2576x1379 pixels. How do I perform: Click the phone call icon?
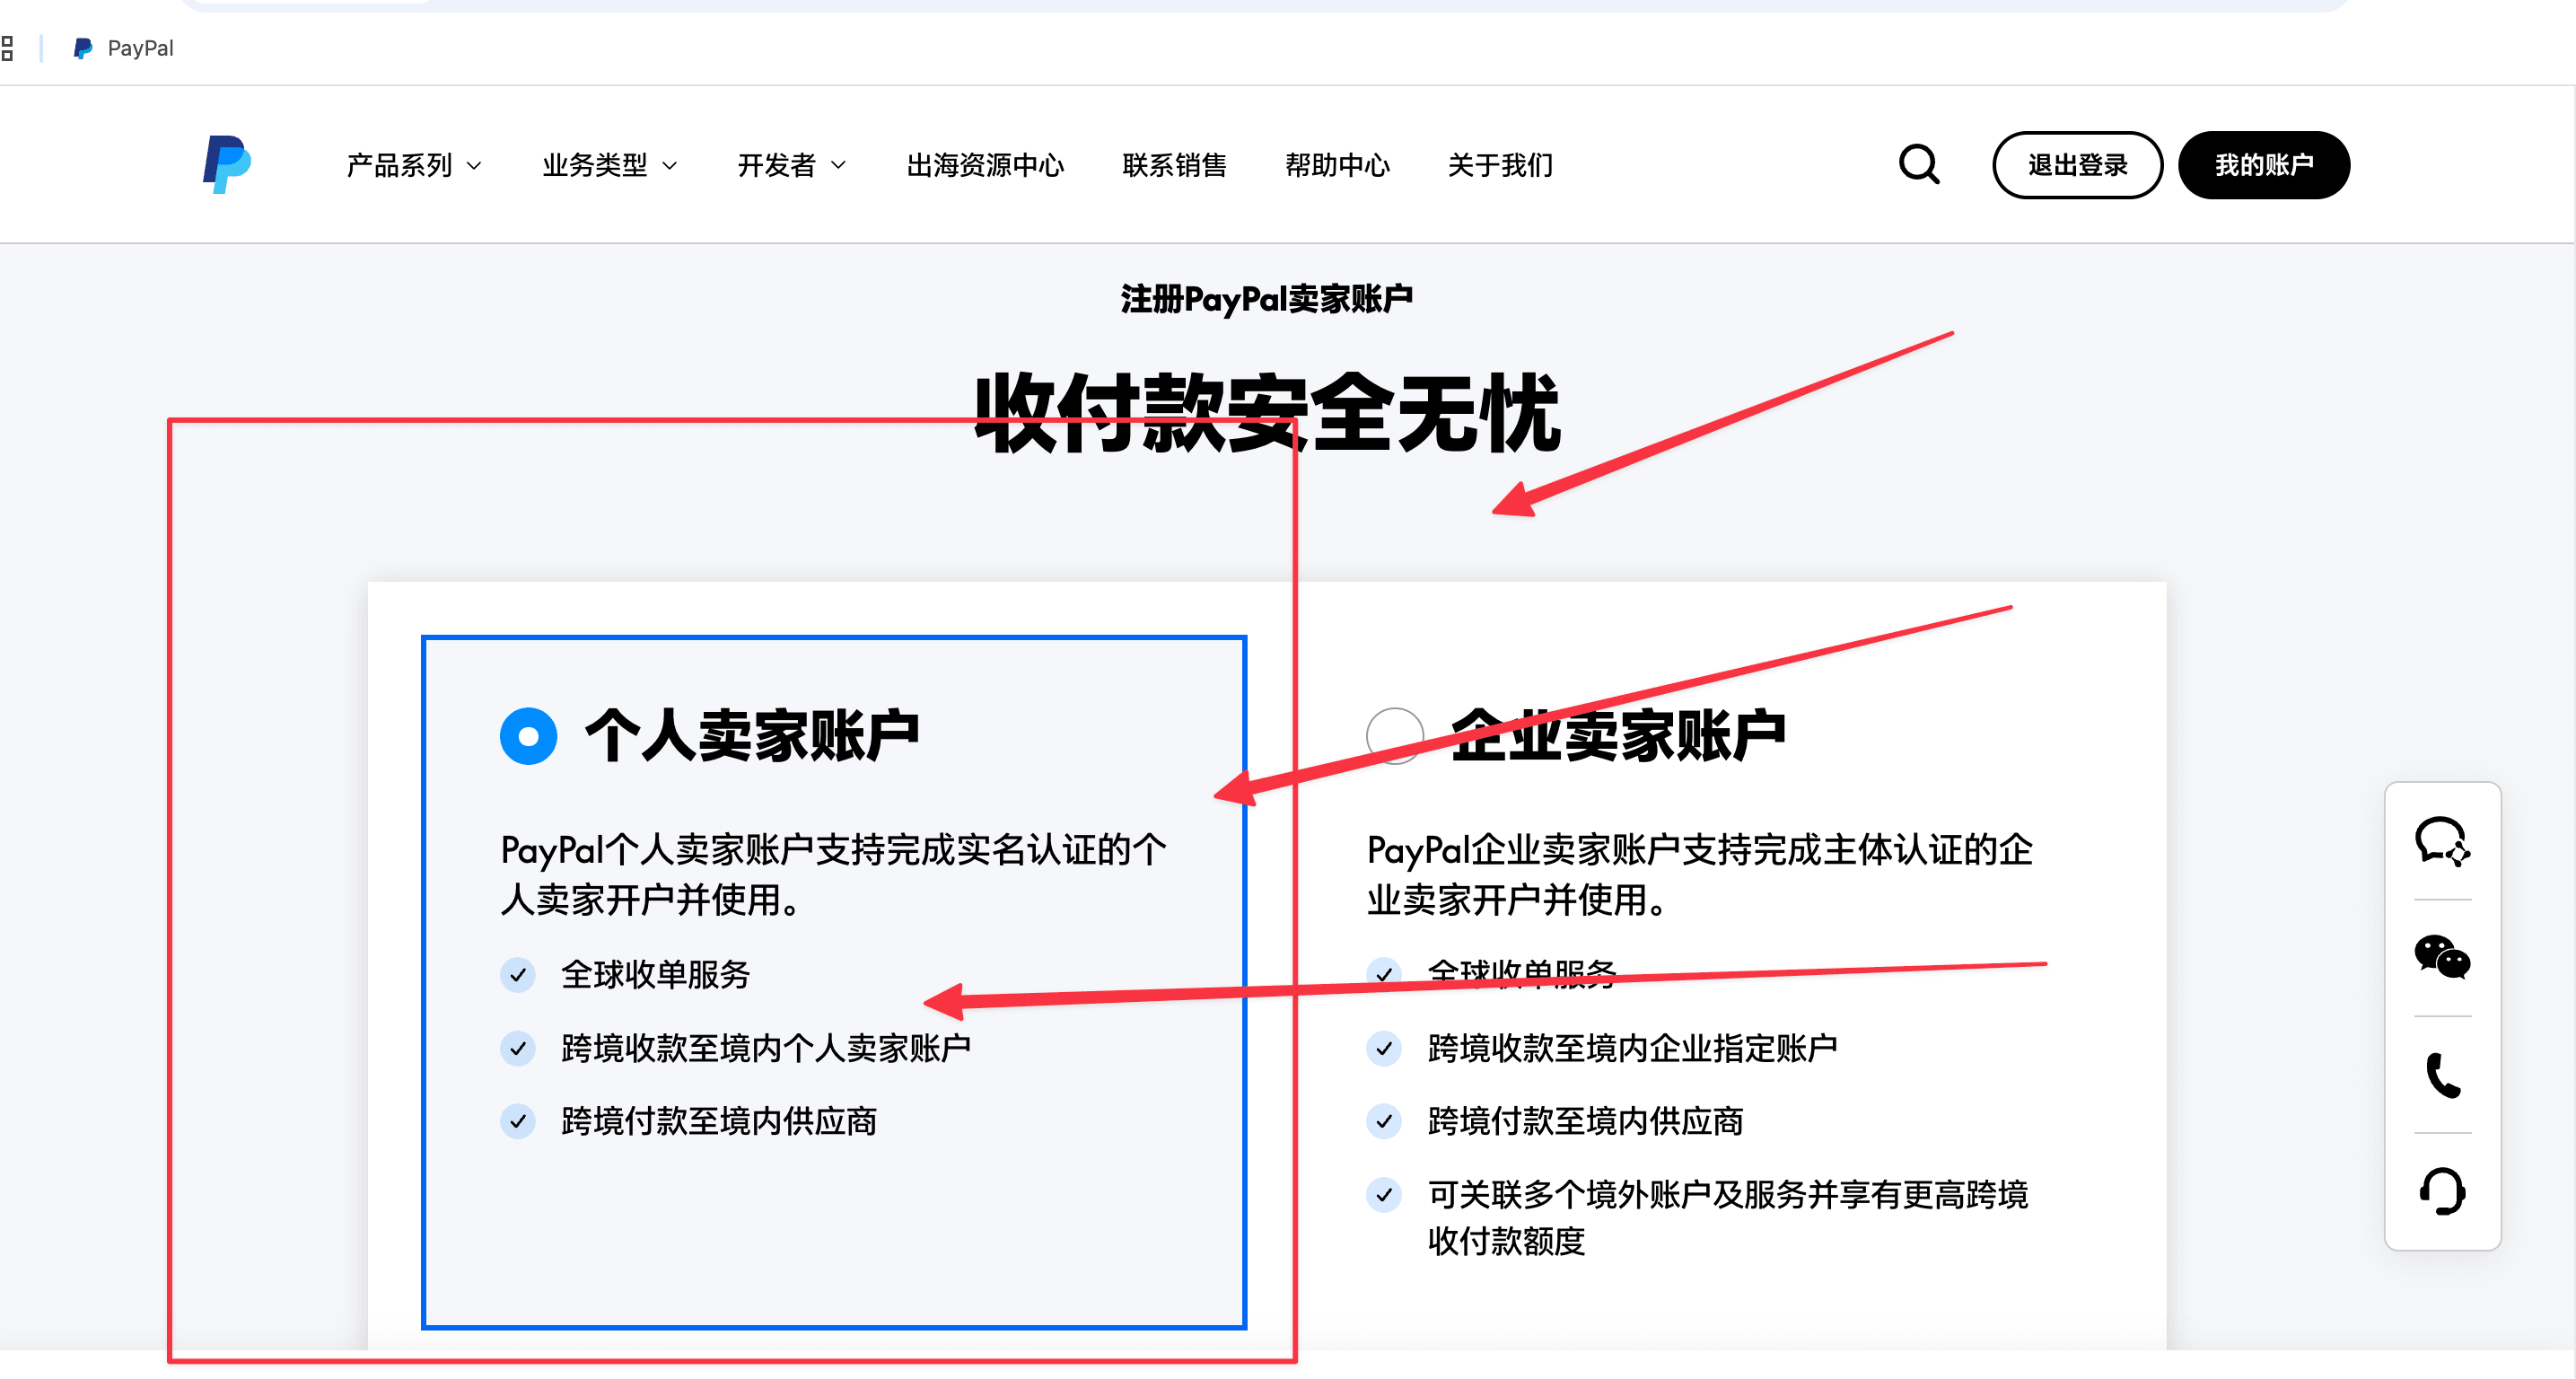pyautogui.click(x=2441, y=1075)
